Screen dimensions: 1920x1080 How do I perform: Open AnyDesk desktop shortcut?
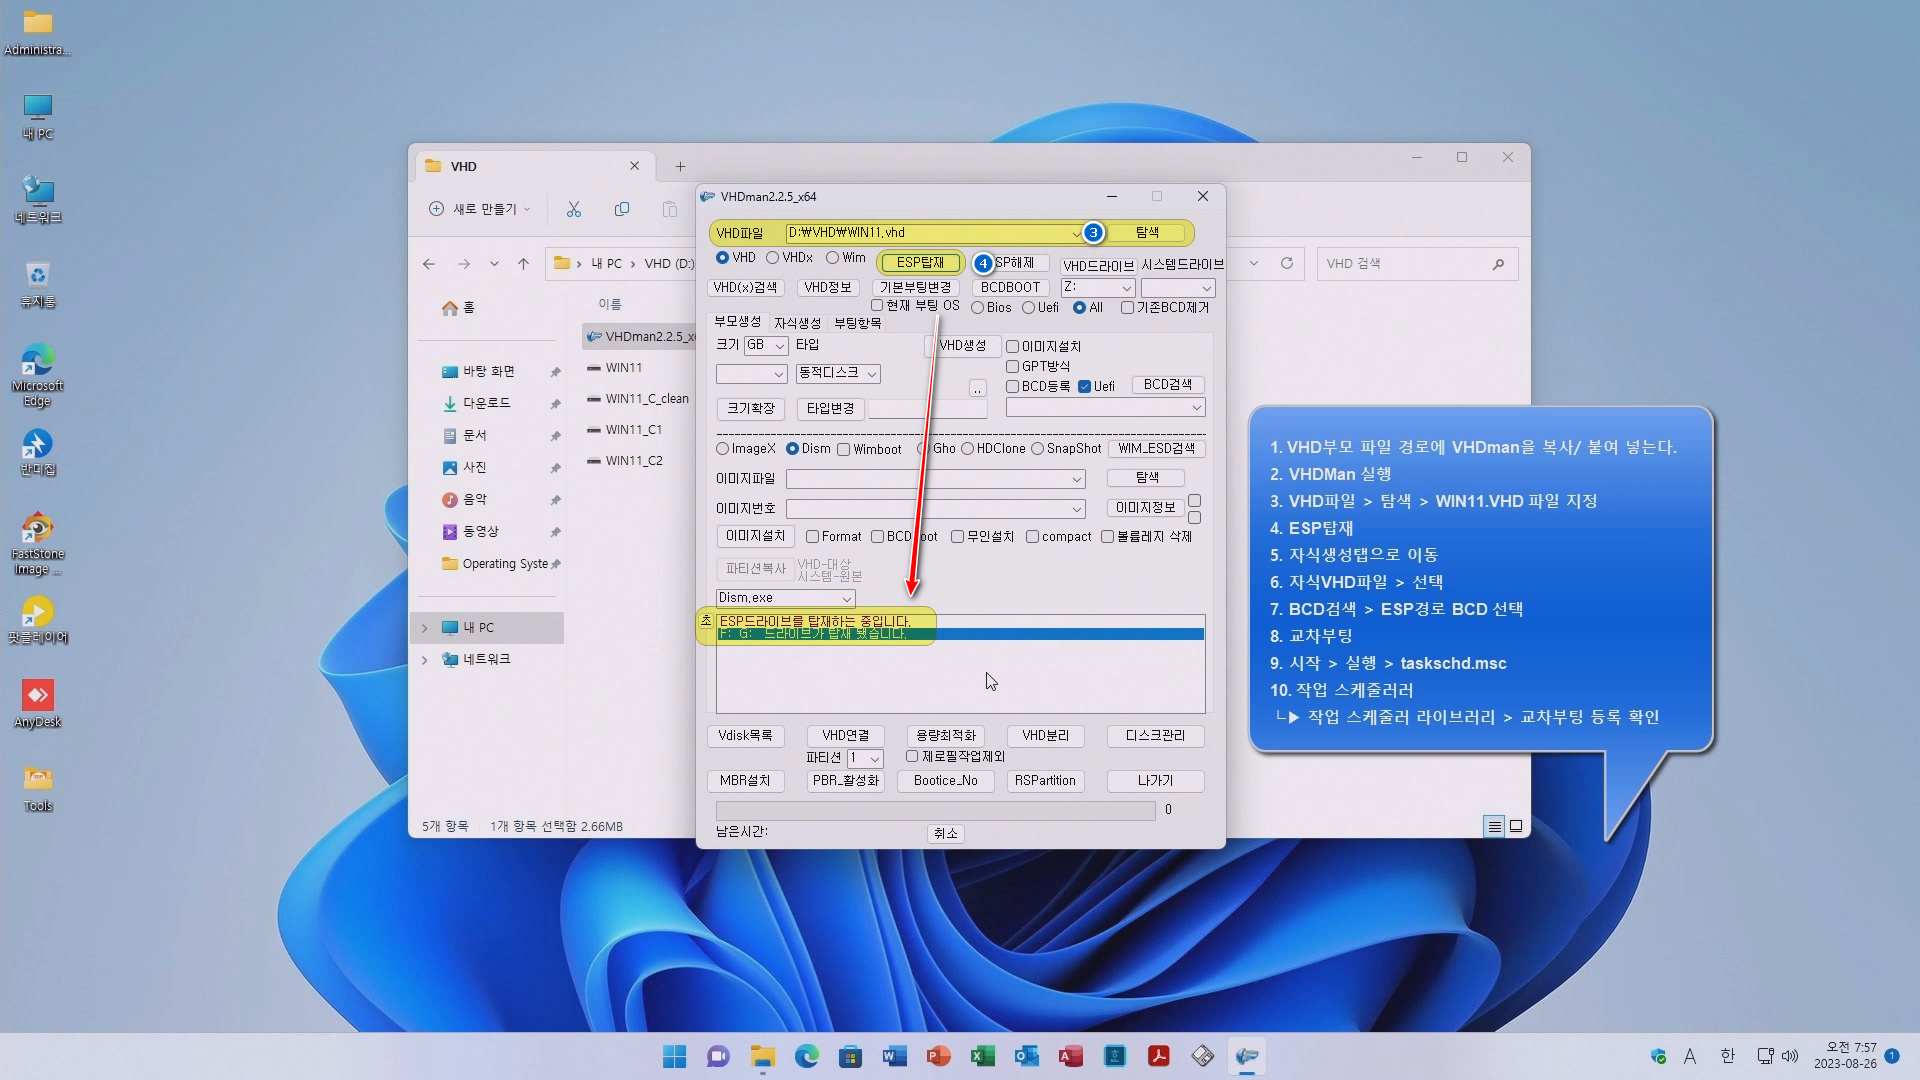pos(37,703)
